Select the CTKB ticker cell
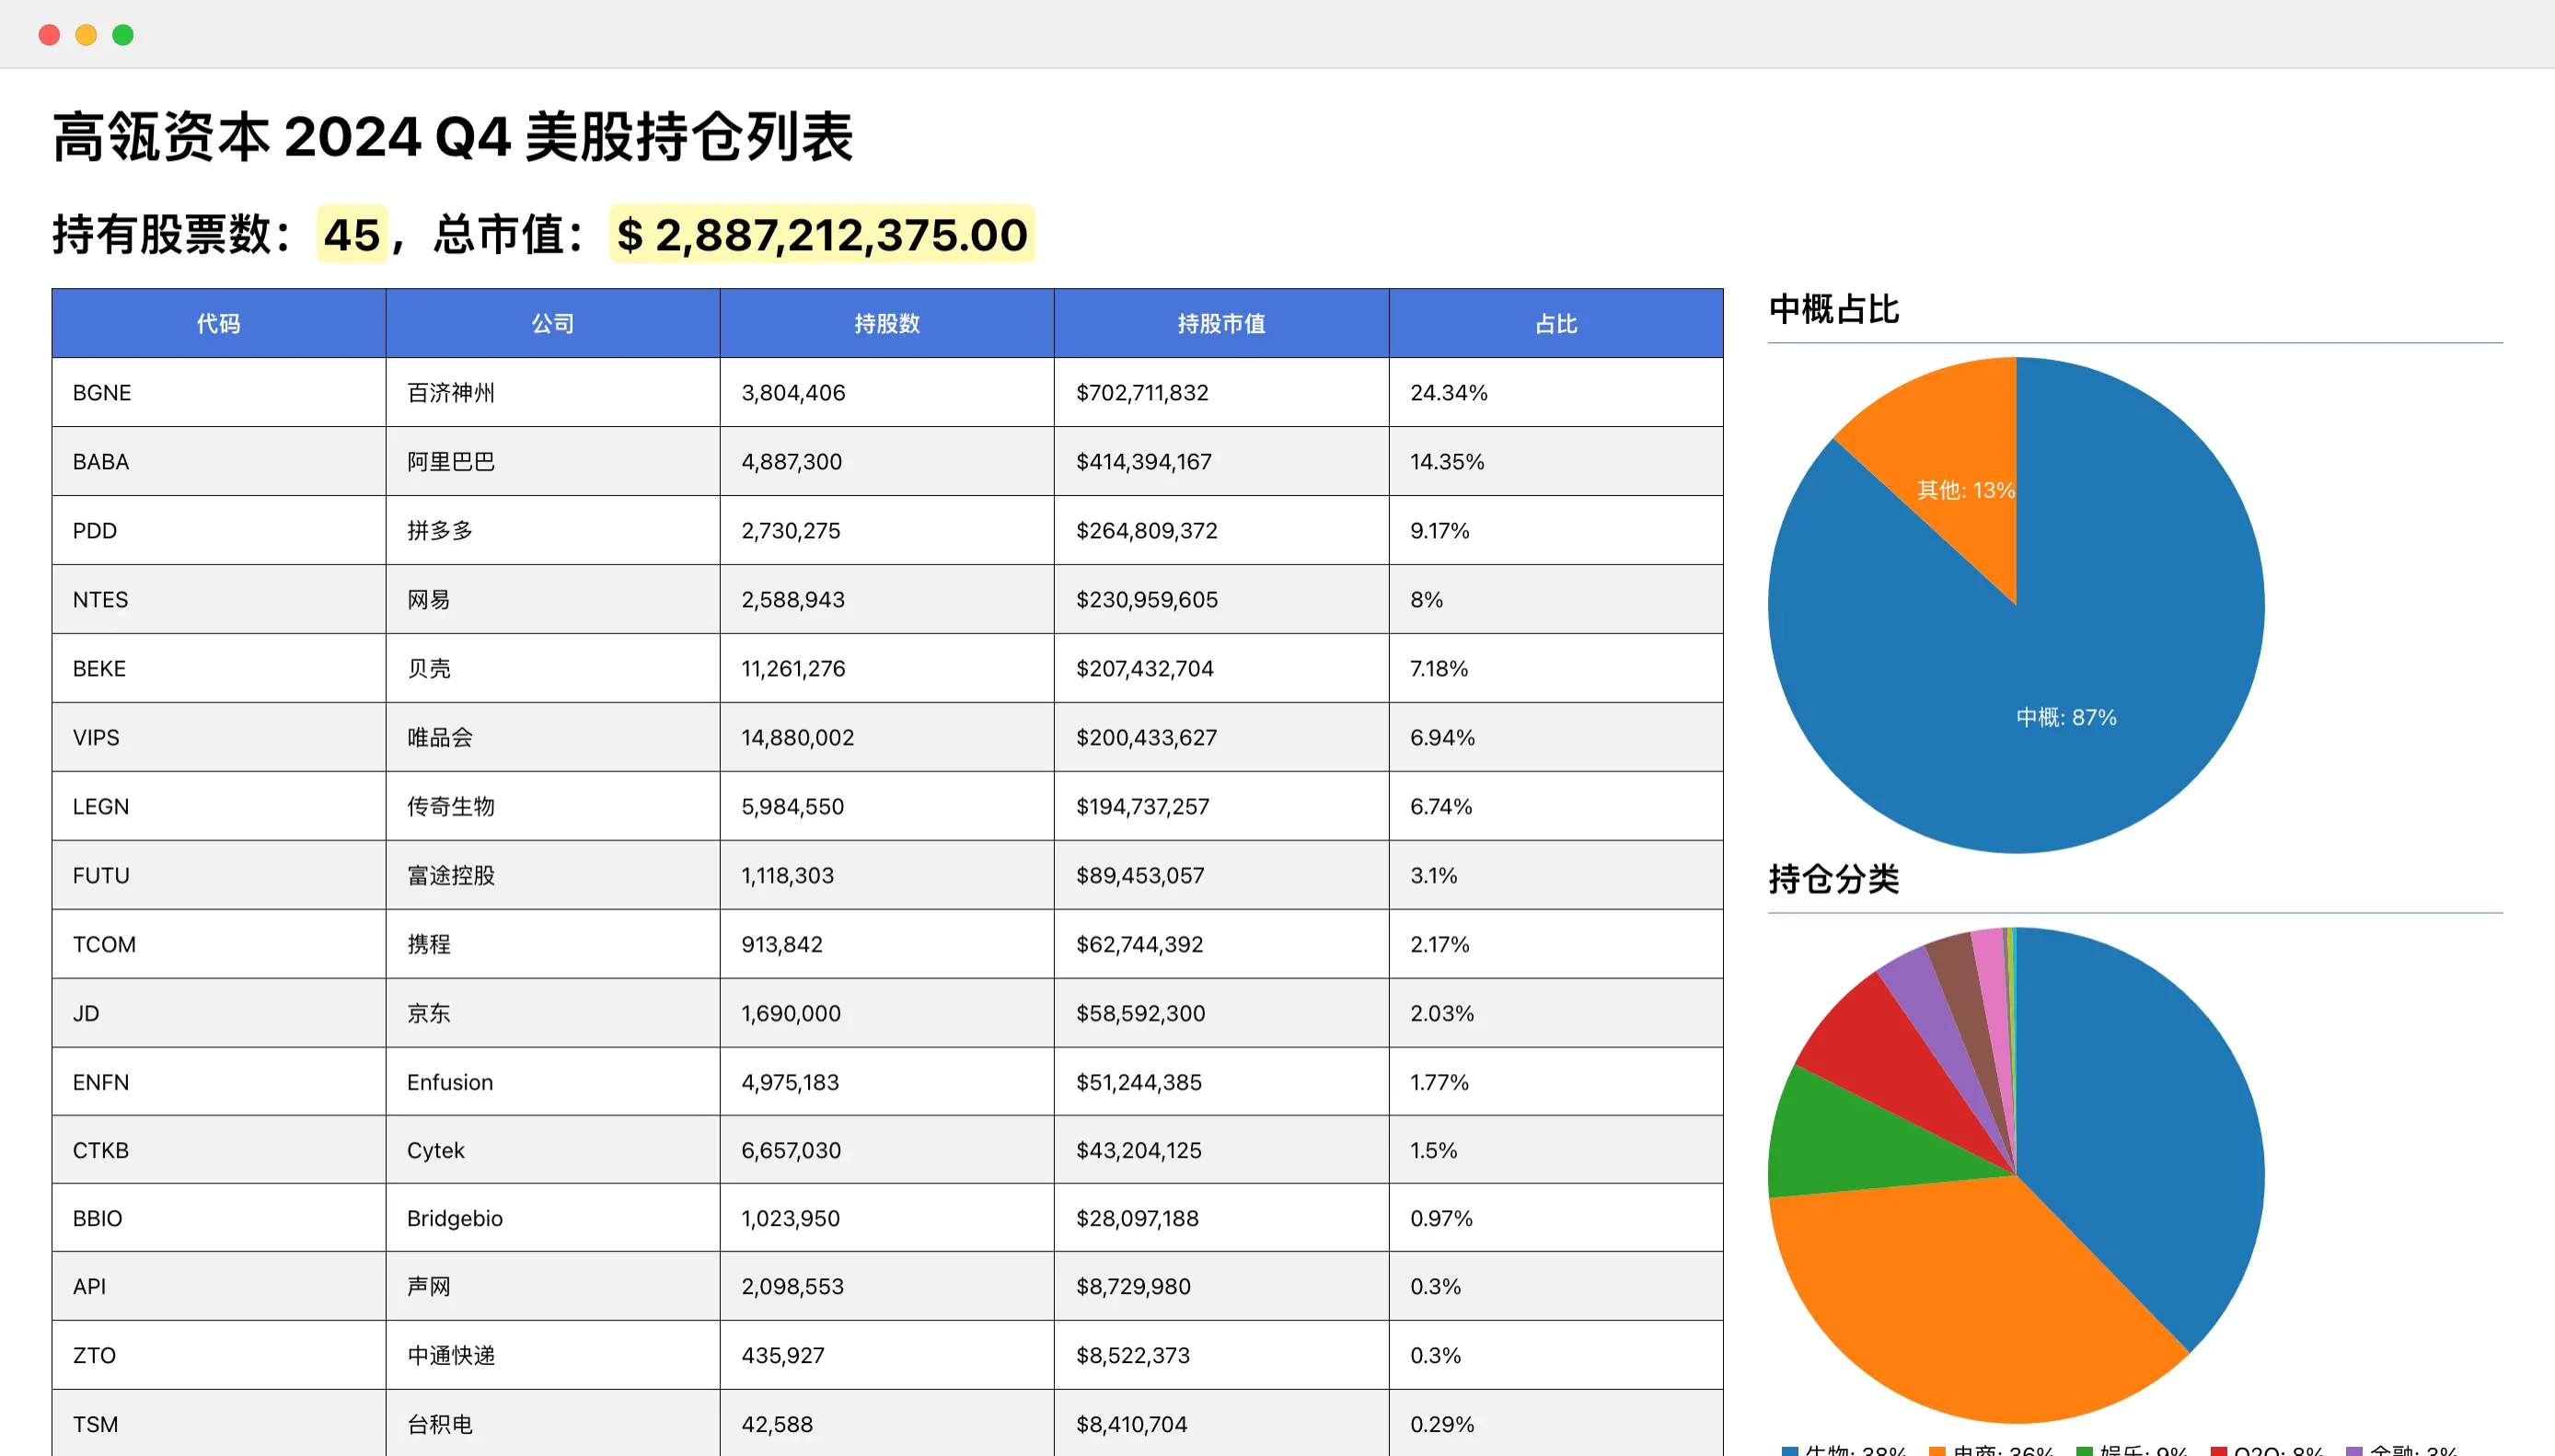The height and width of the screenshot is (1456, 2555). (x=219, y=1150)
